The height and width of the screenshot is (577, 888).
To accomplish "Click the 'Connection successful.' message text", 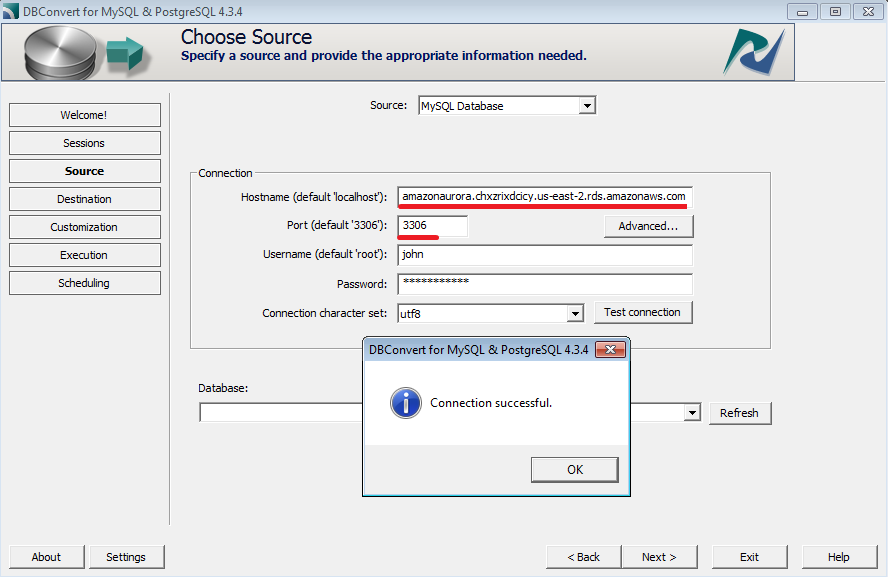I will point(491,403).
